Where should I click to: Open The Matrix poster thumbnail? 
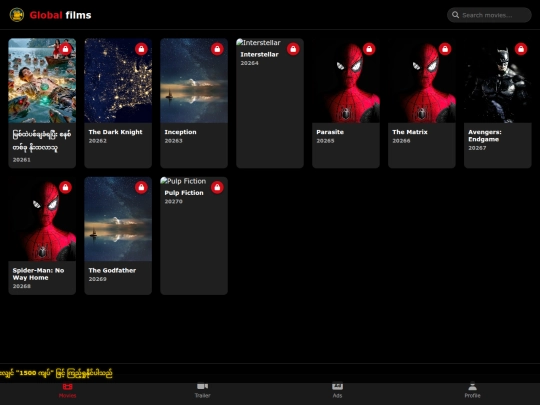[422, 81]
